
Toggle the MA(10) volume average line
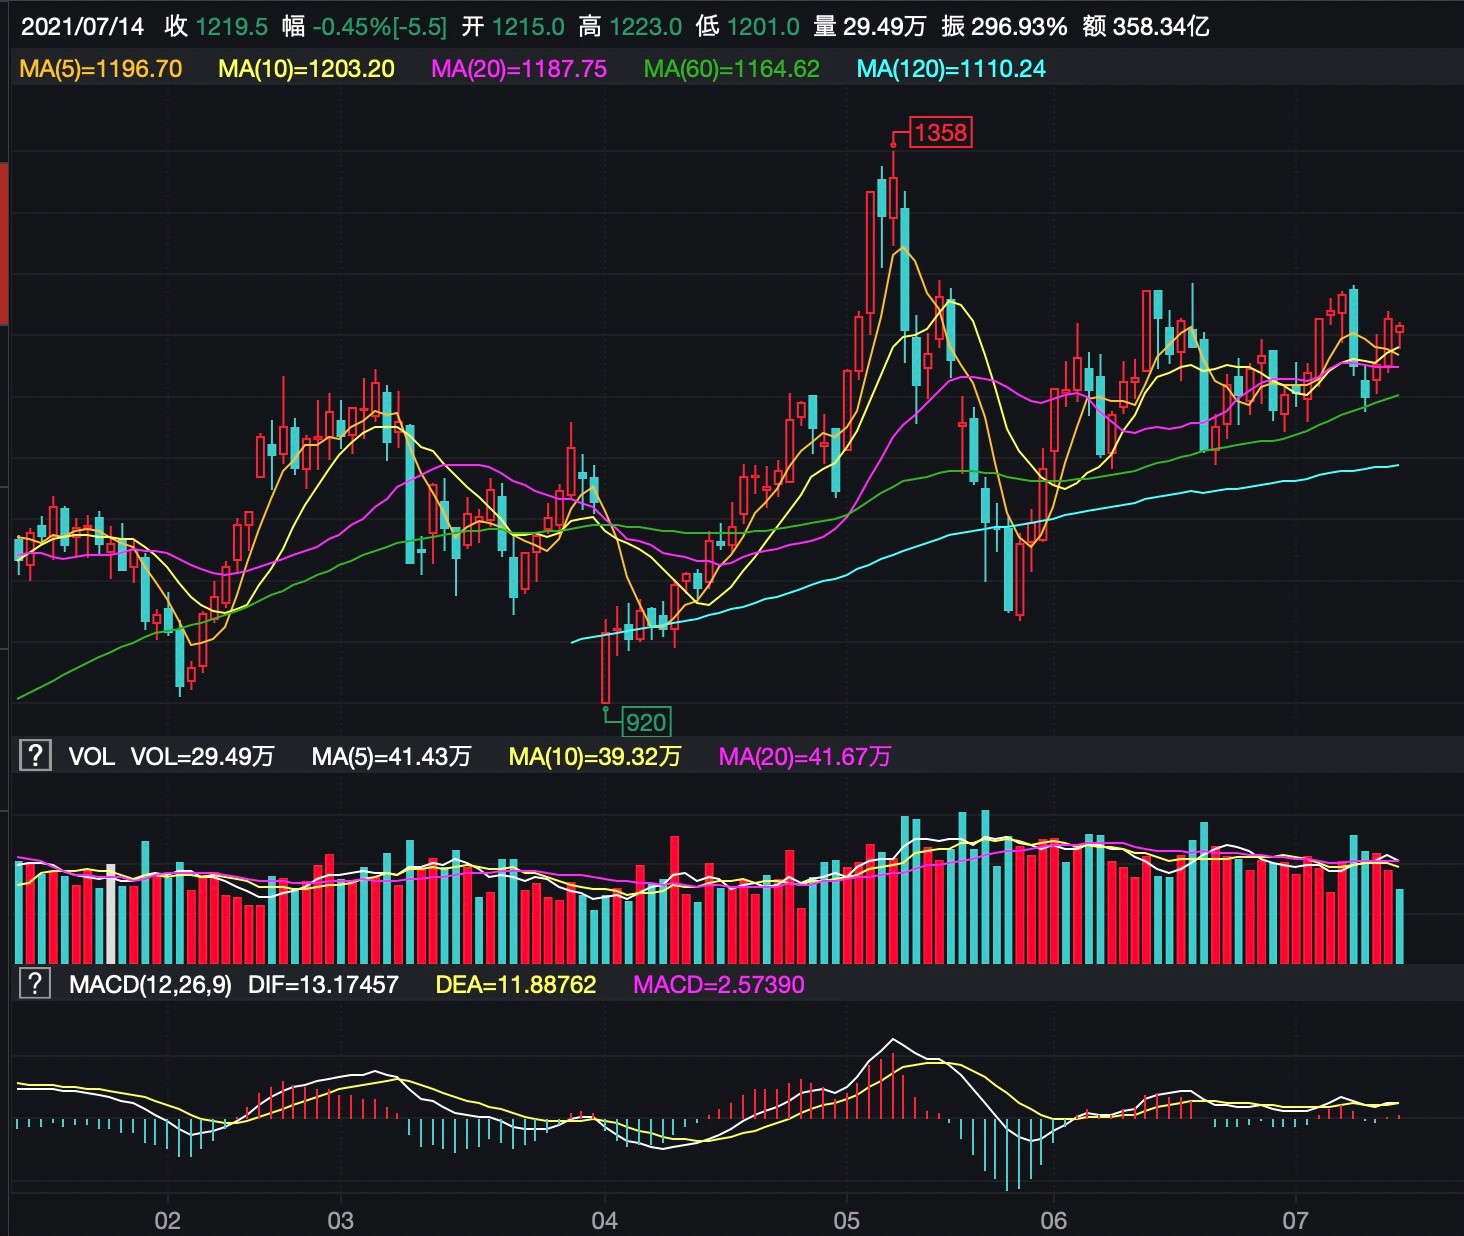coord(594,757)
